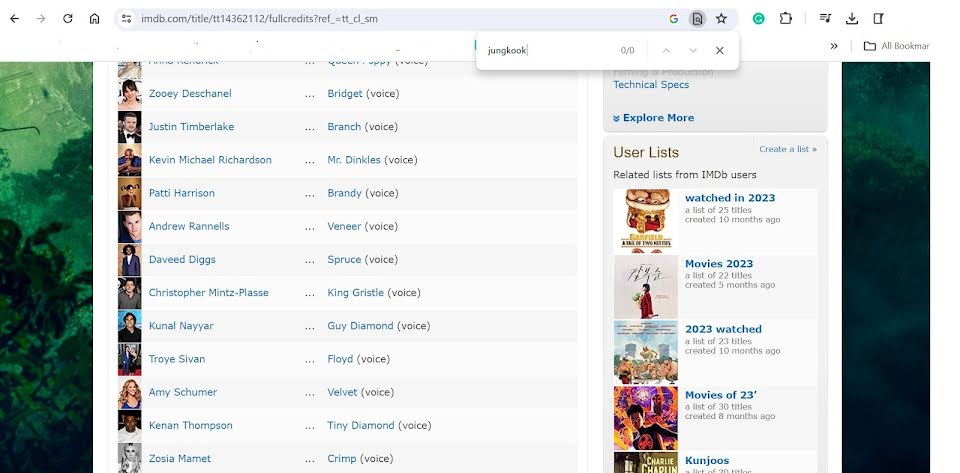The image size is (960, 473).
Task: Click the Branch character link
Action: click(344, 127)
